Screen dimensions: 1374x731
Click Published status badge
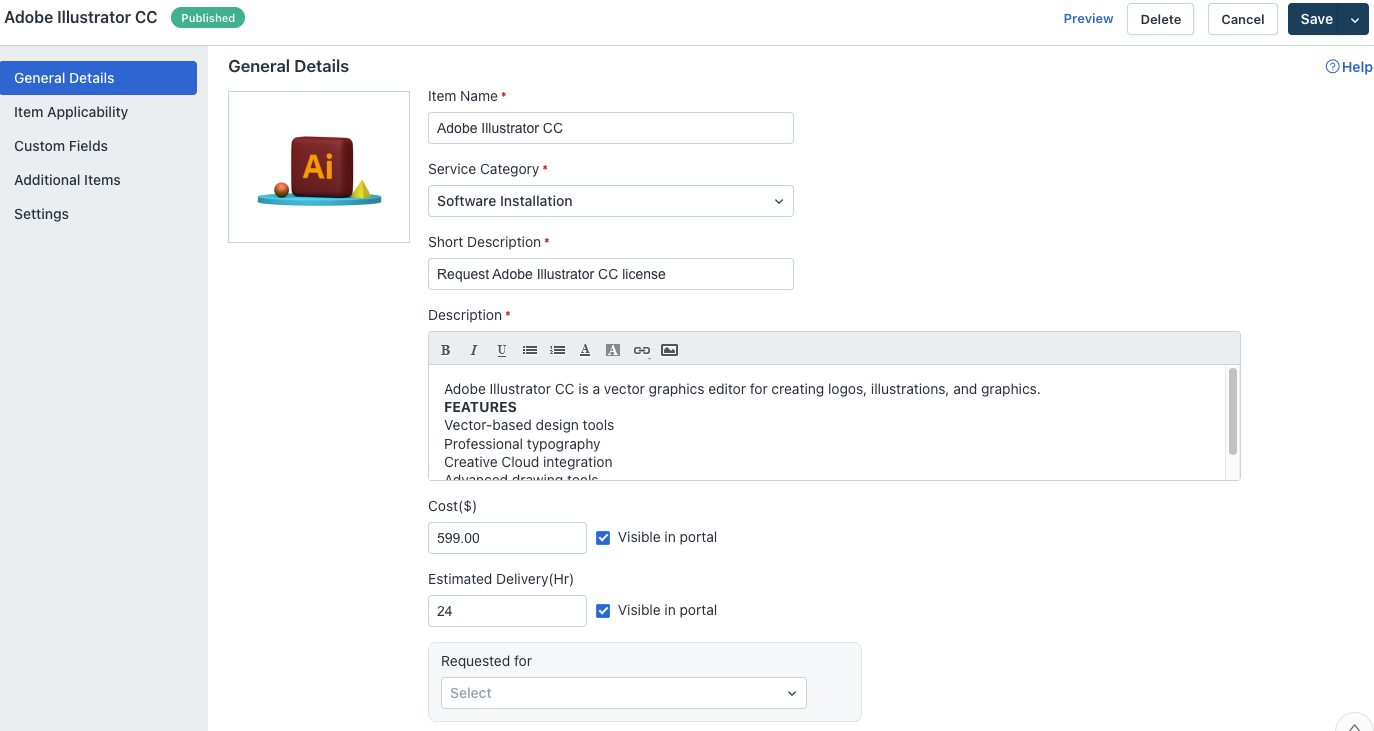208,18
